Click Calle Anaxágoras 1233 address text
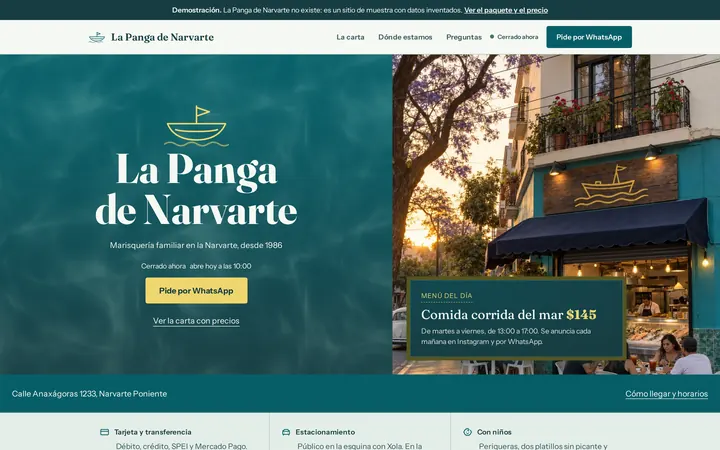This screenshot has height=450, width=720. pyautogui.click(x=89, y=394)
